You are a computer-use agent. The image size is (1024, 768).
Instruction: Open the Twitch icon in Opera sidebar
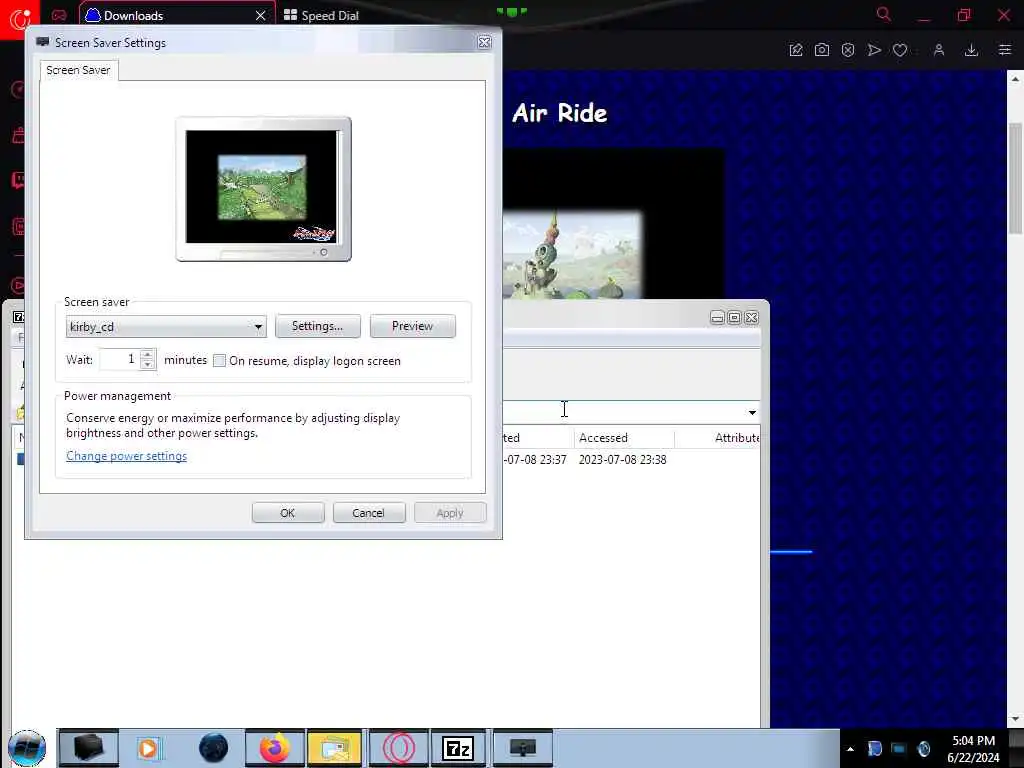pyautogui.click(x=18, y=180)
